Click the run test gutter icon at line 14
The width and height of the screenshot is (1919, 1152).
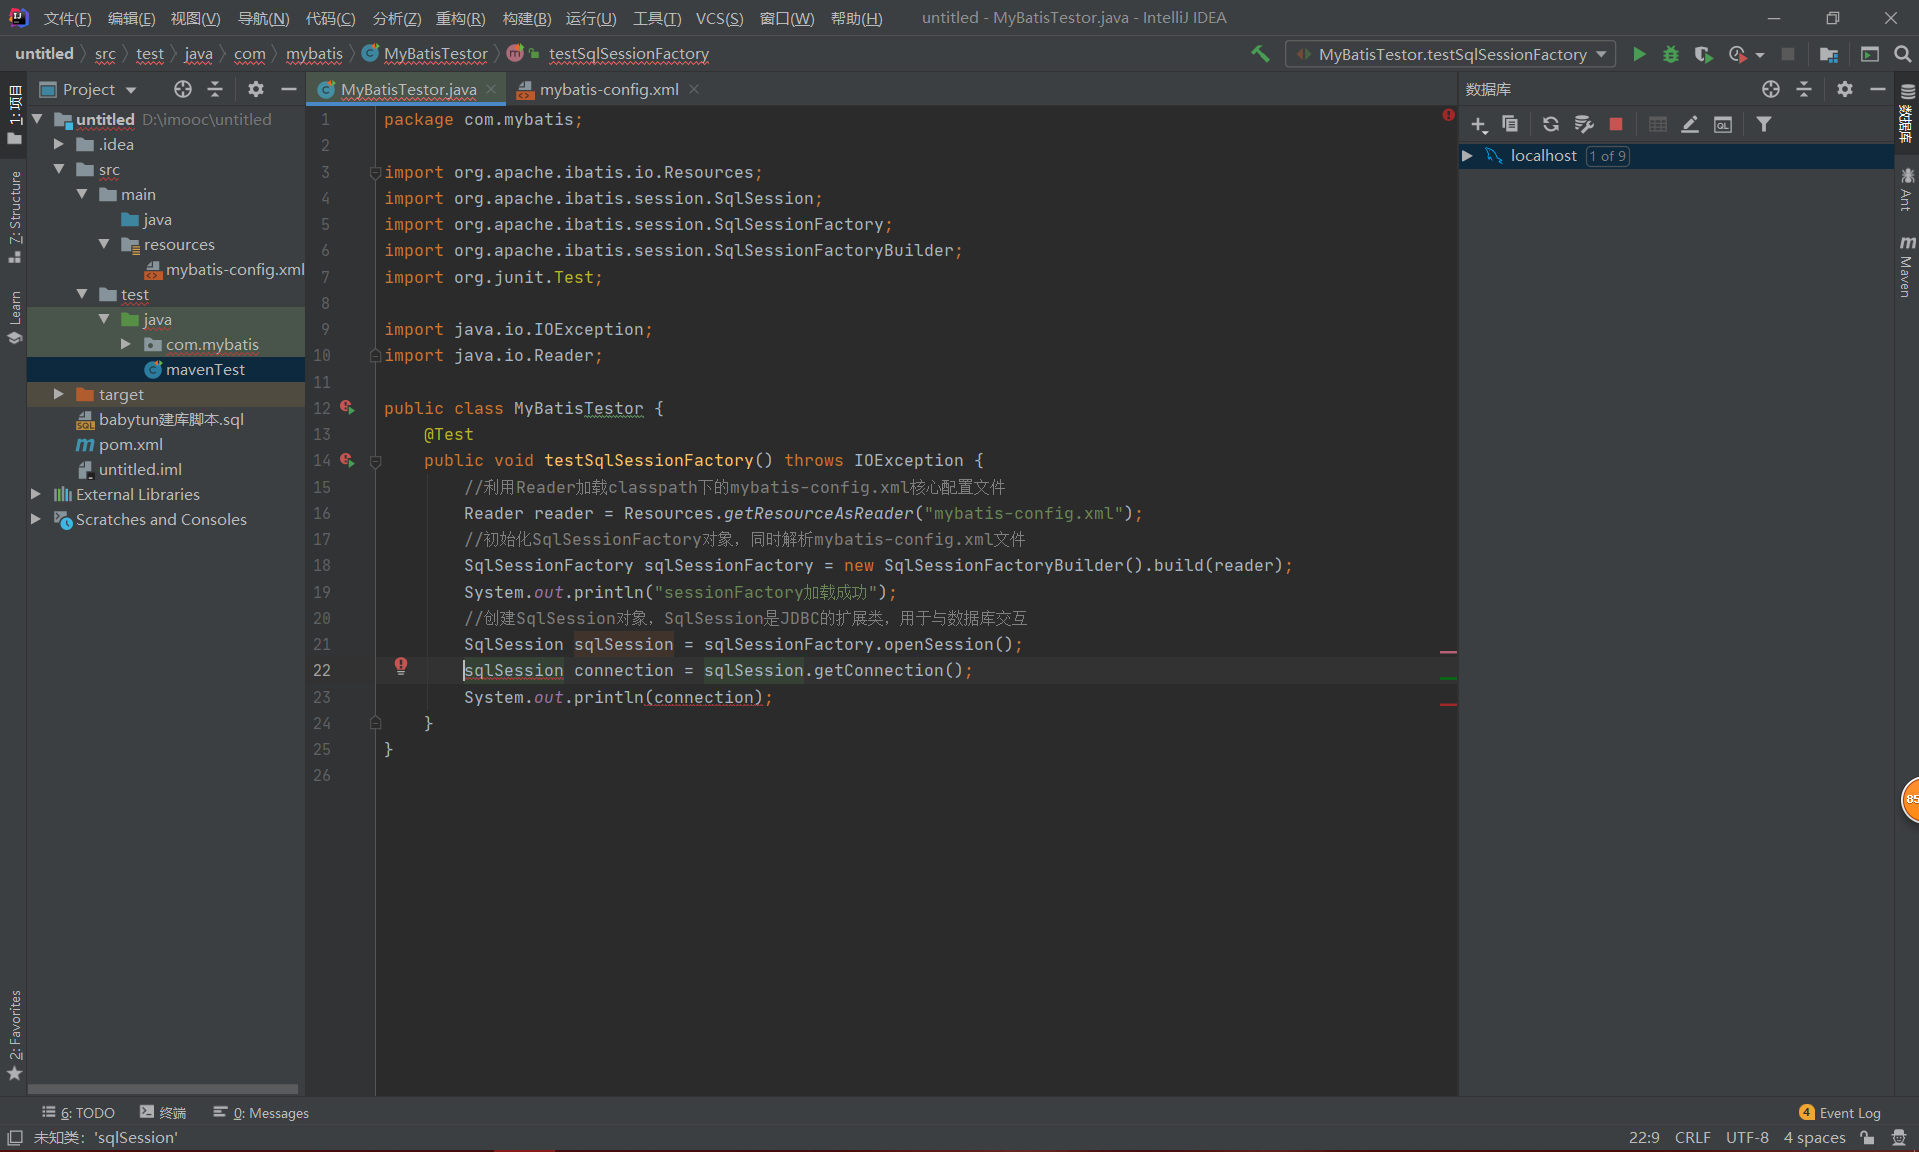point(347,460)
